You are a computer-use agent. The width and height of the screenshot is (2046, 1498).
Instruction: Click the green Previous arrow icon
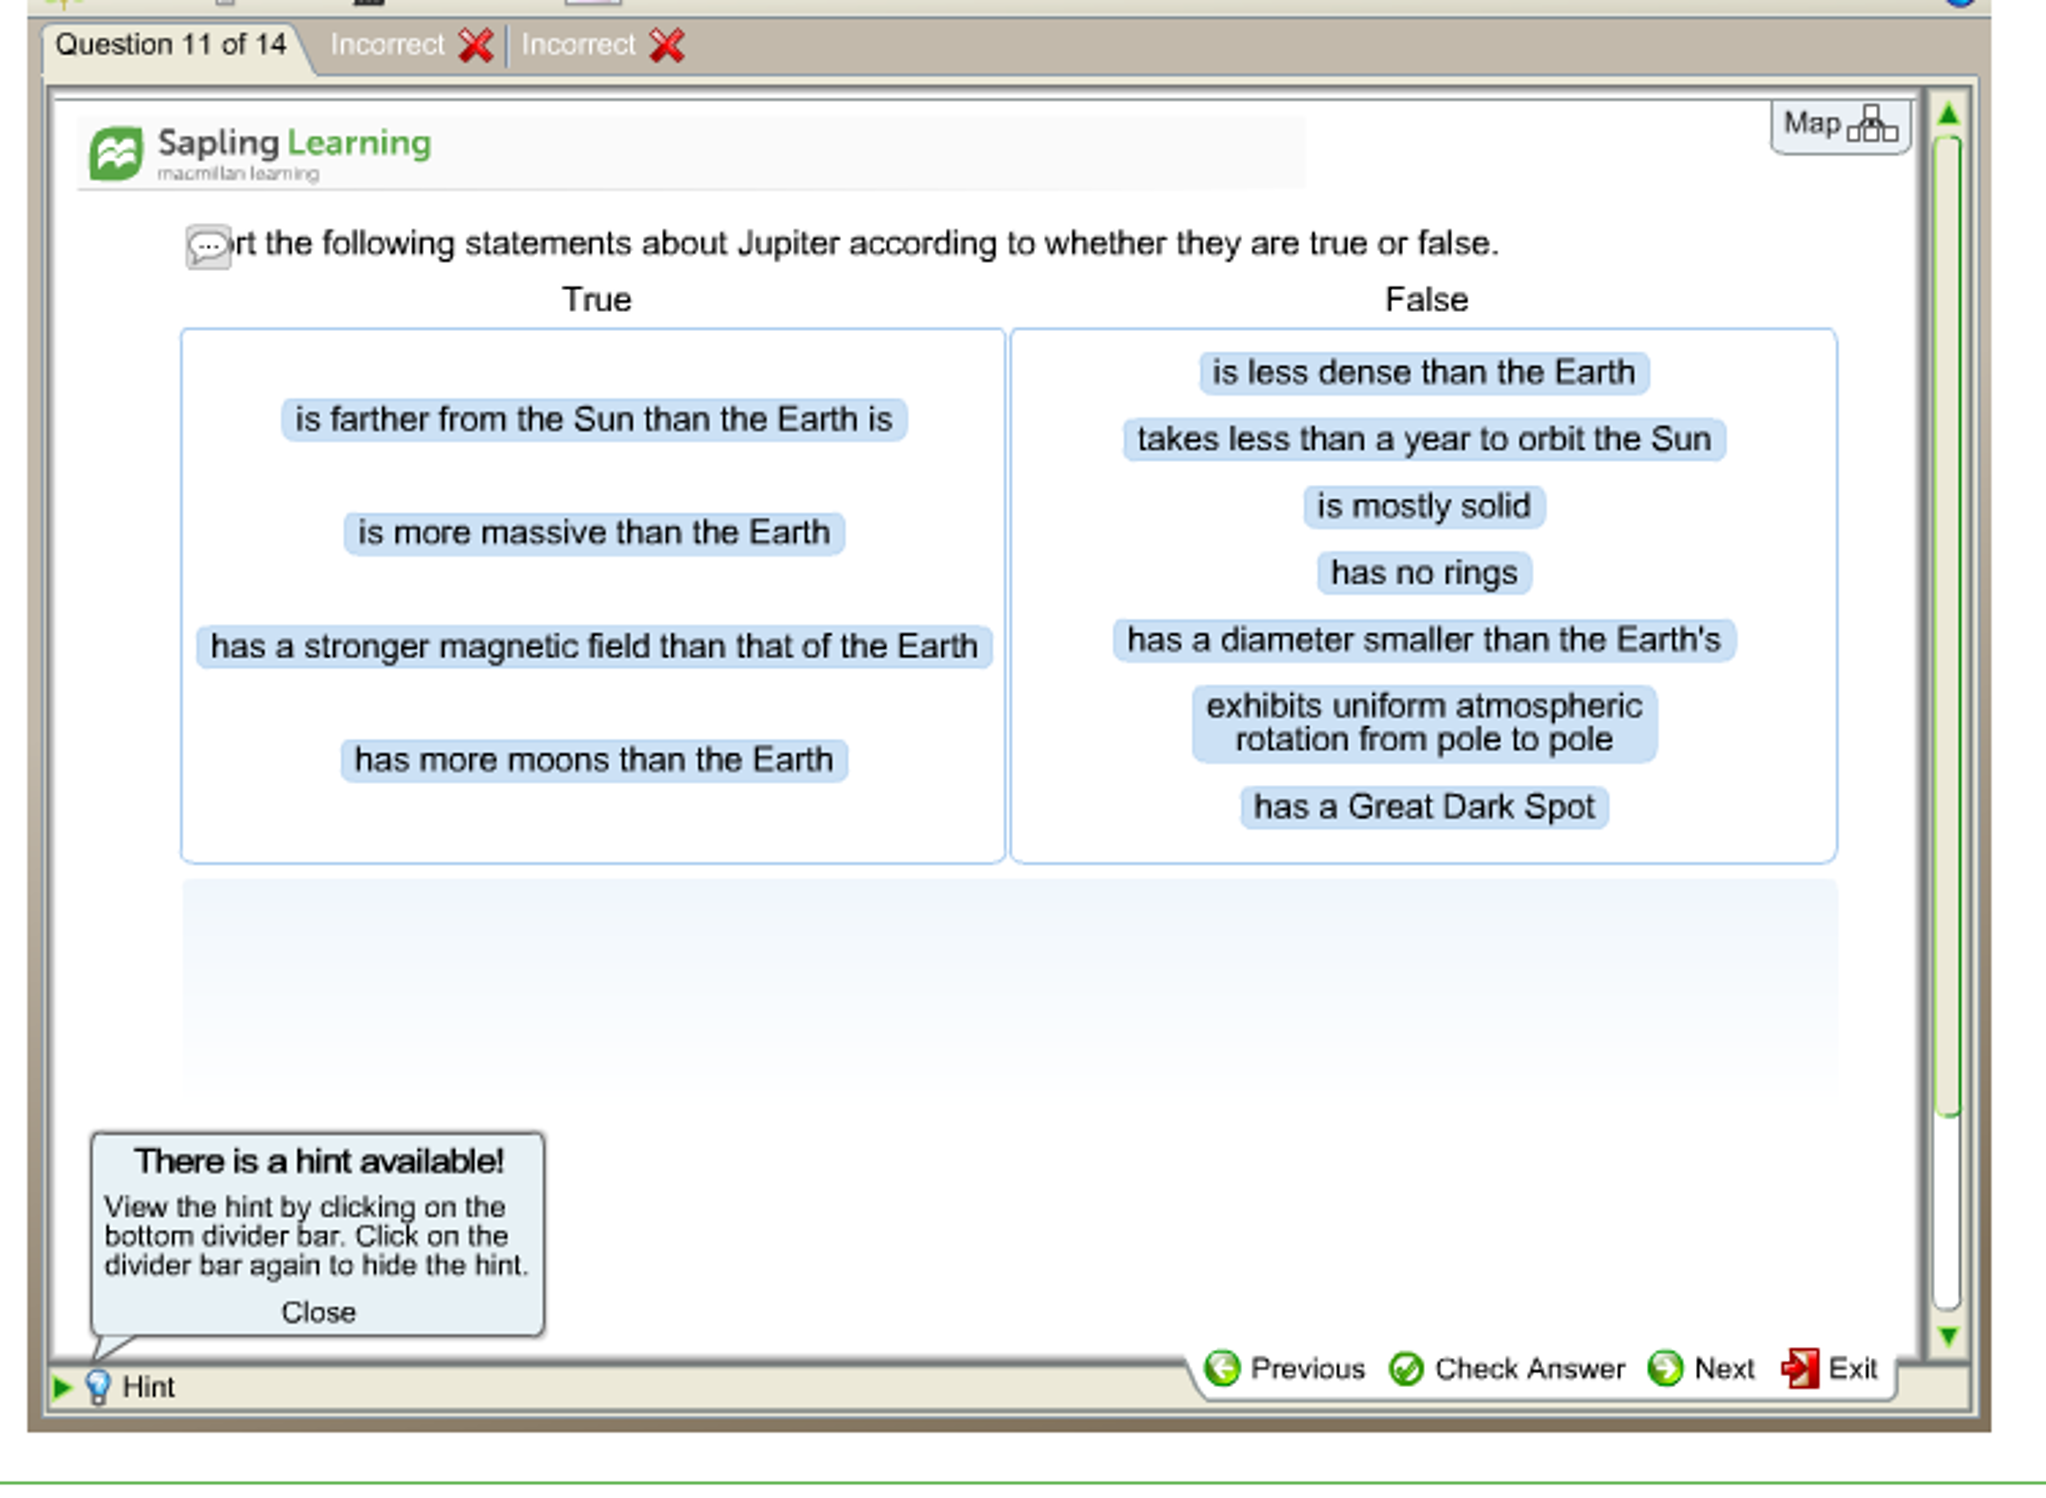[x=1222, y=1368]
